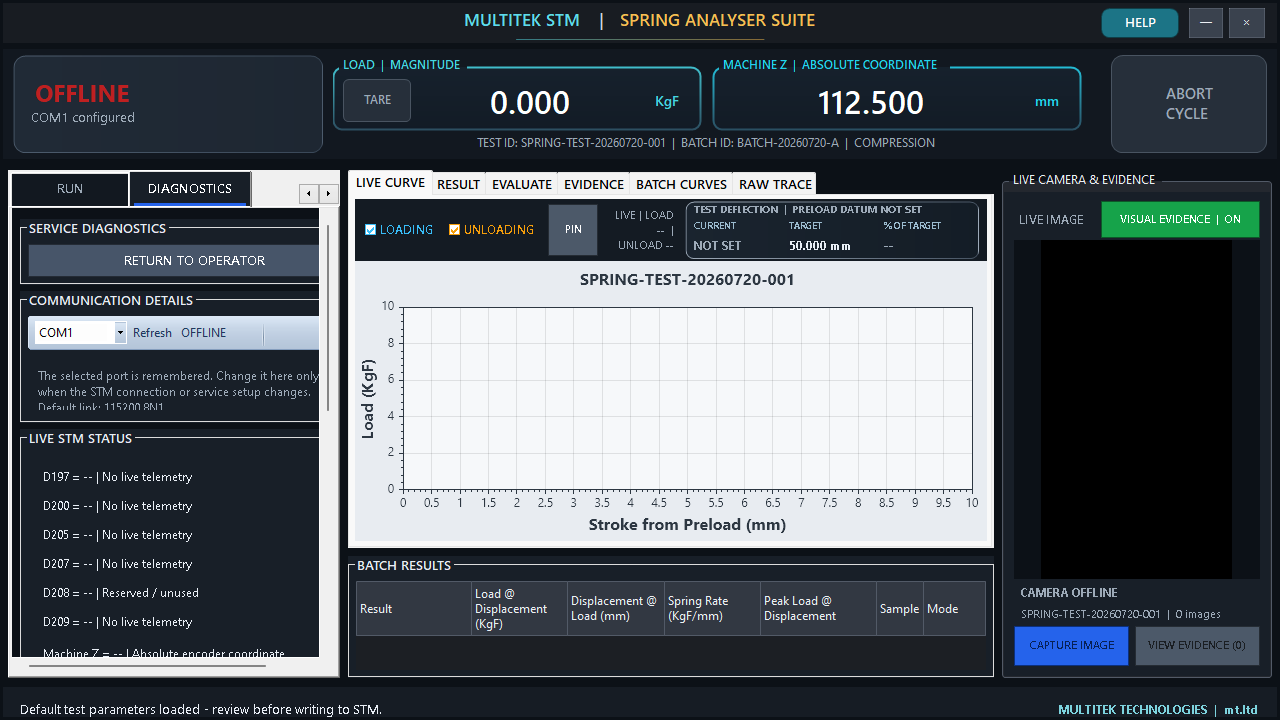
Task: Open the EVIDENCE tab
Action: pos(594,184)
